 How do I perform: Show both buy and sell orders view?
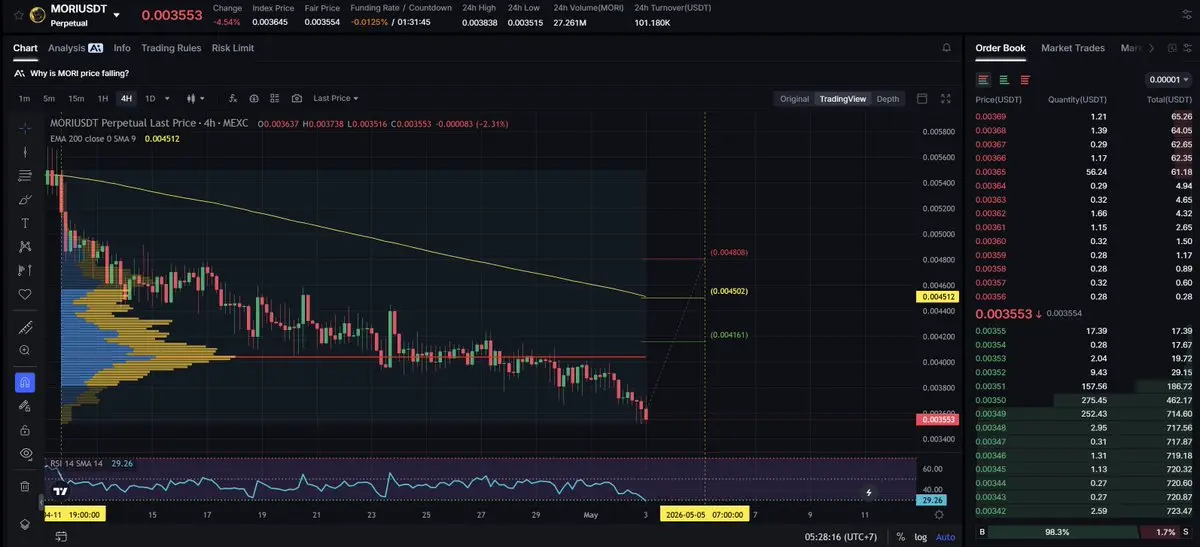(984, 80)
